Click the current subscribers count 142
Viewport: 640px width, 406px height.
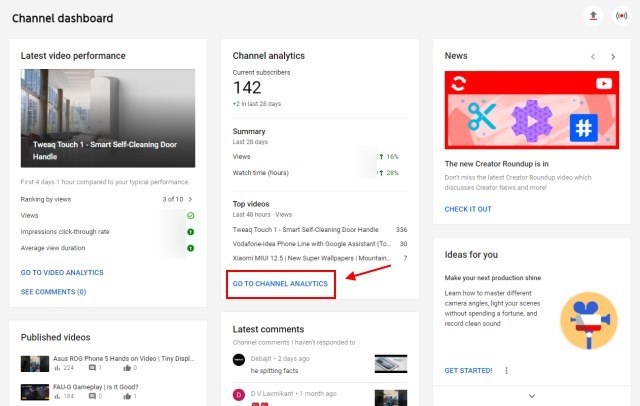[247, 87]
